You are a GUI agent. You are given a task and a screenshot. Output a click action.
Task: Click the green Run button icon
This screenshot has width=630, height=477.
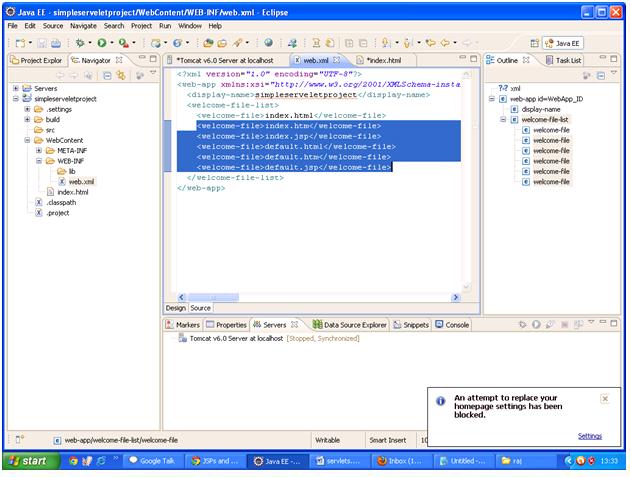pyautogui.click(x=102, y=43)
